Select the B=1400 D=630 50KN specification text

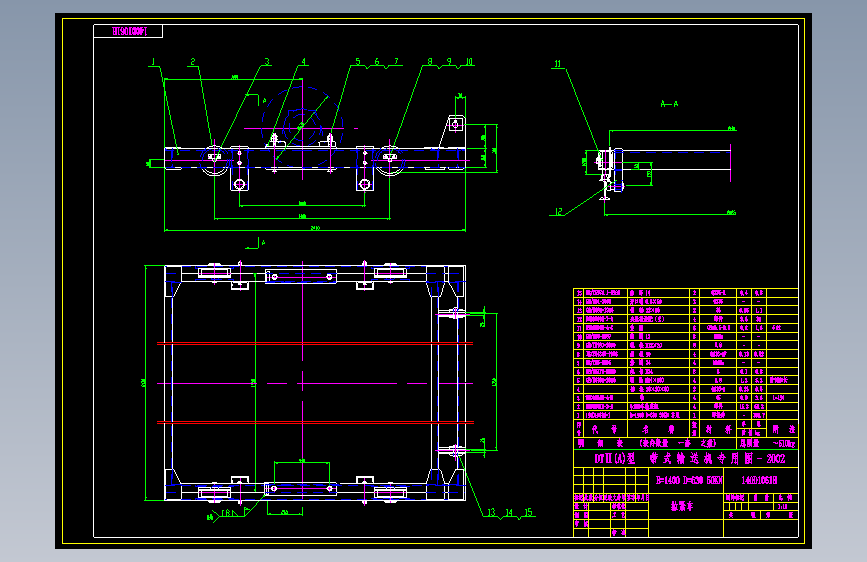coord(688,480)
